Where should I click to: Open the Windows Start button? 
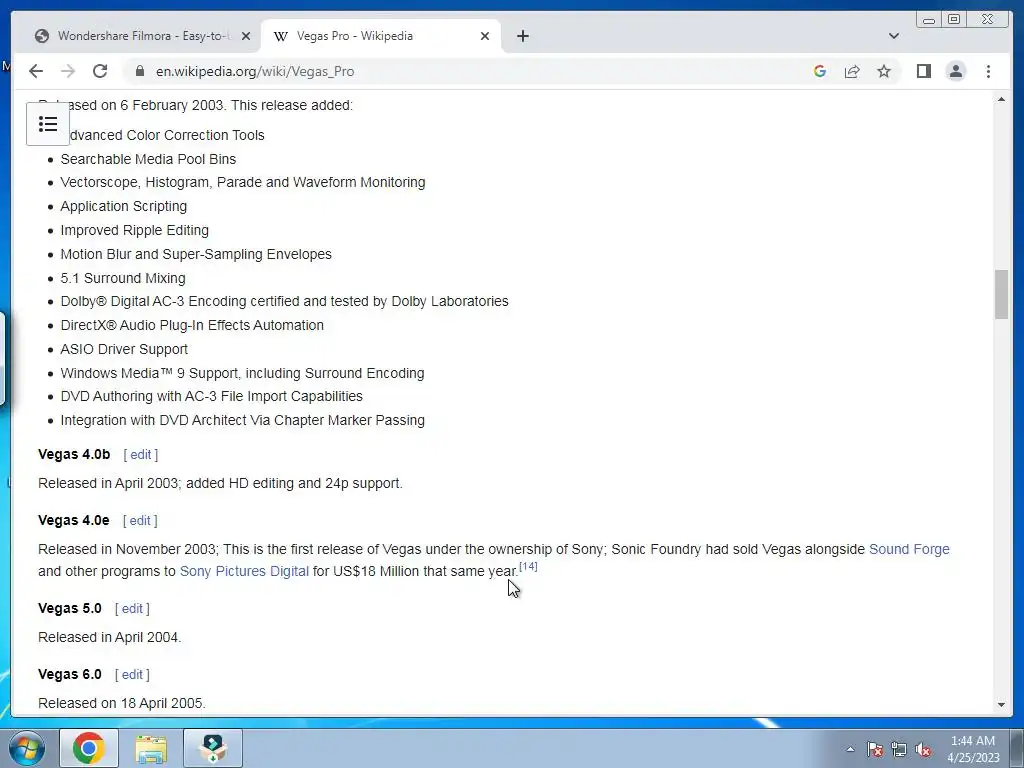(26, 748)
